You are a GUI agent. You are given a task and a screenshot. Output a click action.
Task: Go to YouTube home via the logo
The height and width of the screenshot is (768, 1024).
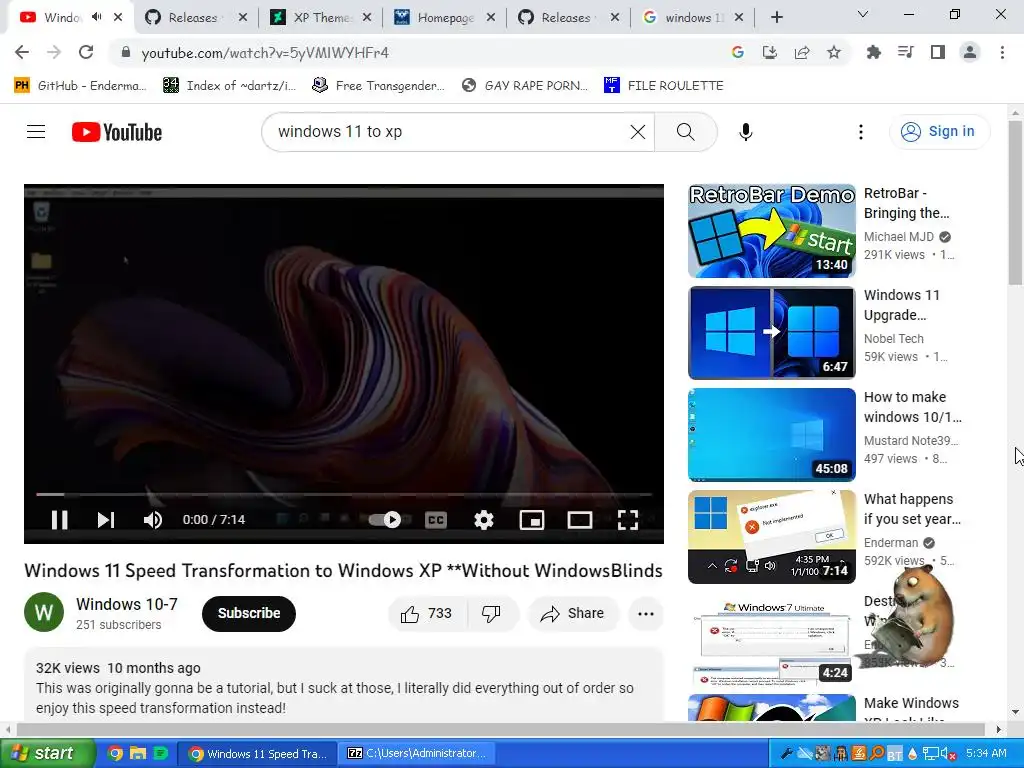[117, 132]
